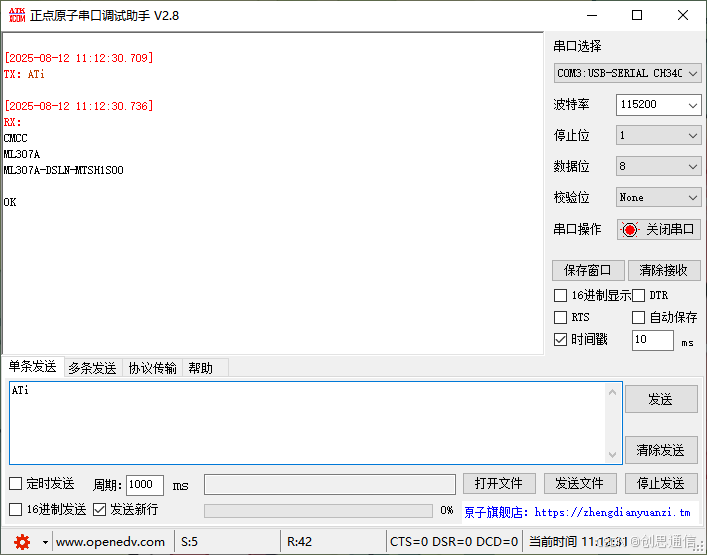Open the stop bits dropdown
Viewport: 707px width, 555px height.
pos(658,135)
